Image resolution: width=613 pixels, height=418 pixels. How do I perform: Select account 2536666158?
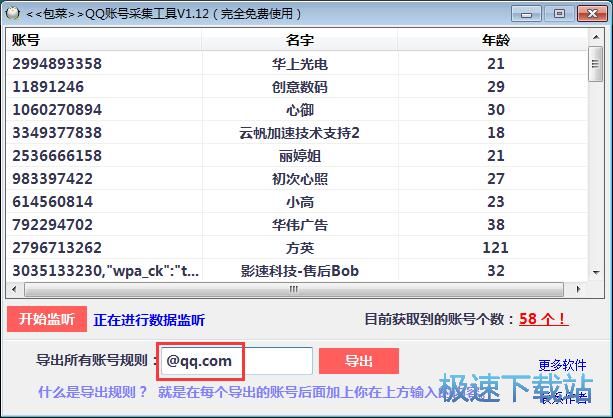(x=57, y=156)
